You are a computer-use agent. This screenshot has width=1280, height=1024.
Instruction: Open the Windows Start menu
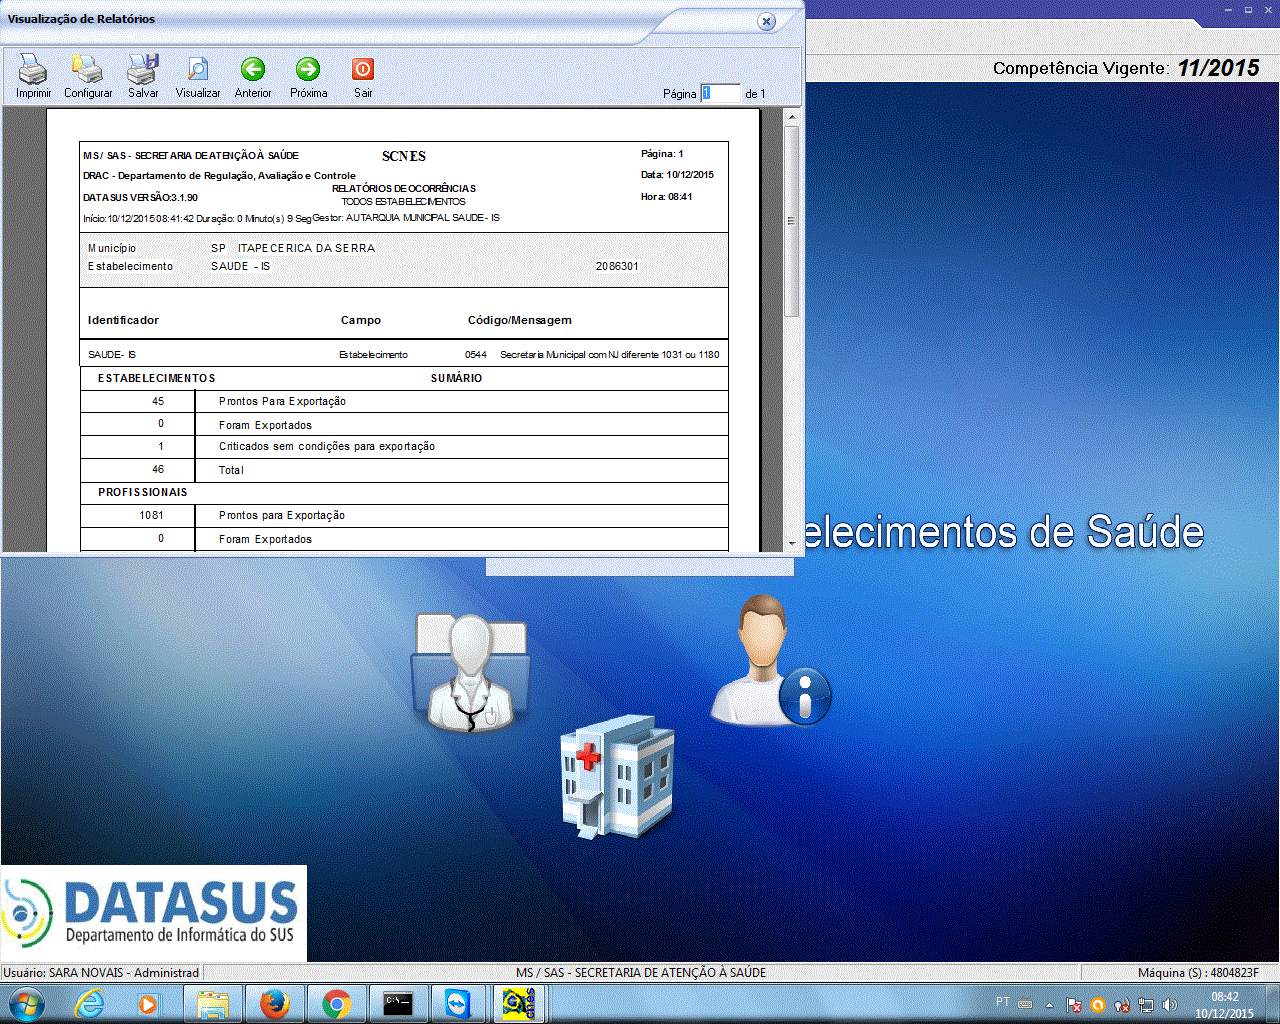click(26, 1003)
